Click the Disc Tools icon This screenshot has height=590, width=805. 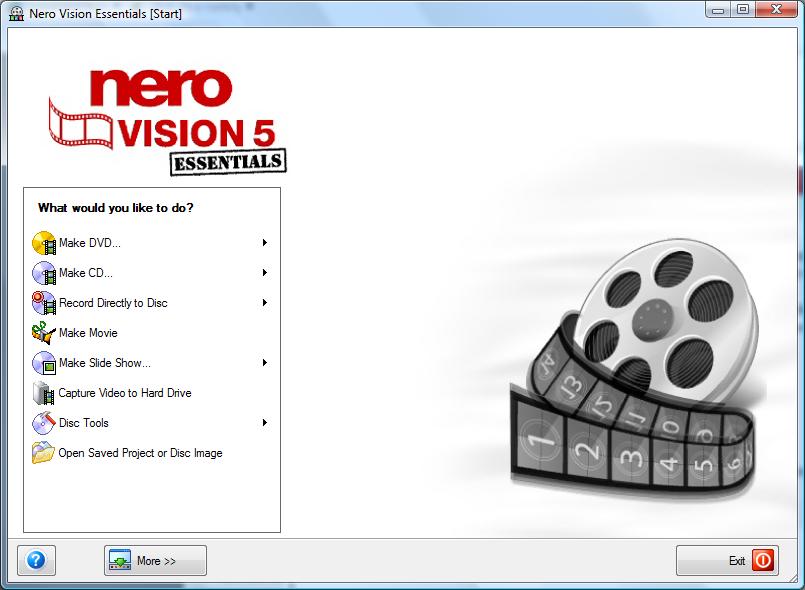coord(44,423)
